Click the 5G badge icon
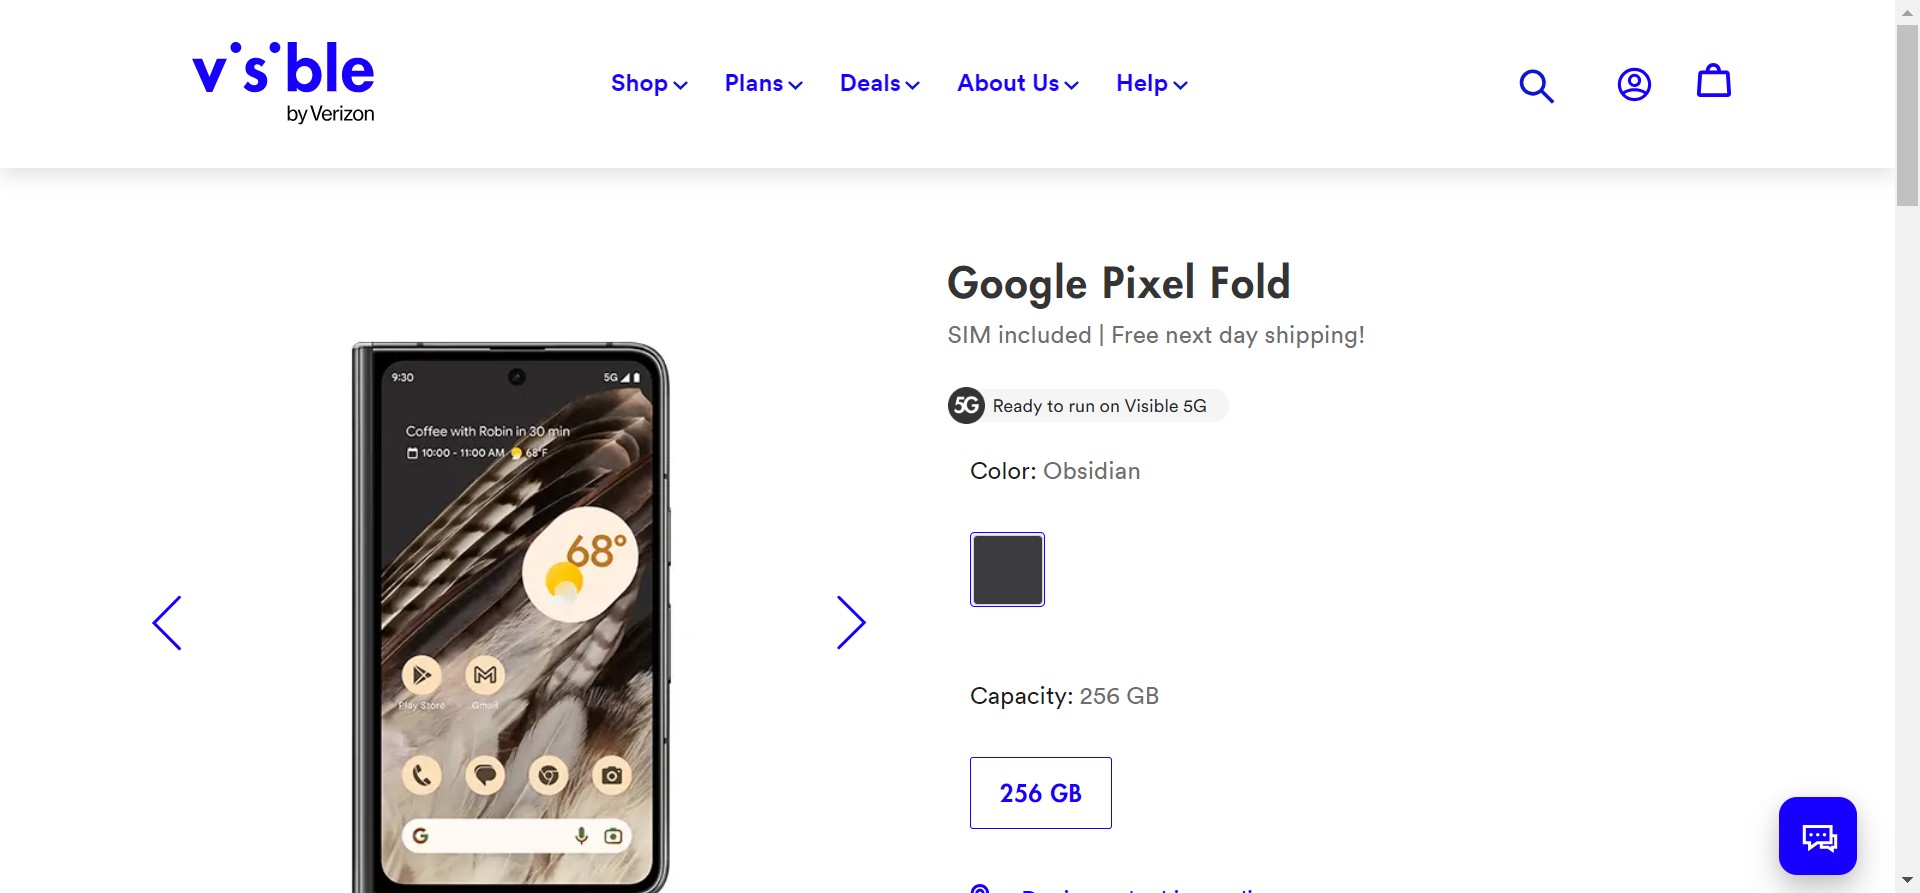Viewport: 1920px width, 893px height. (966, 406)
